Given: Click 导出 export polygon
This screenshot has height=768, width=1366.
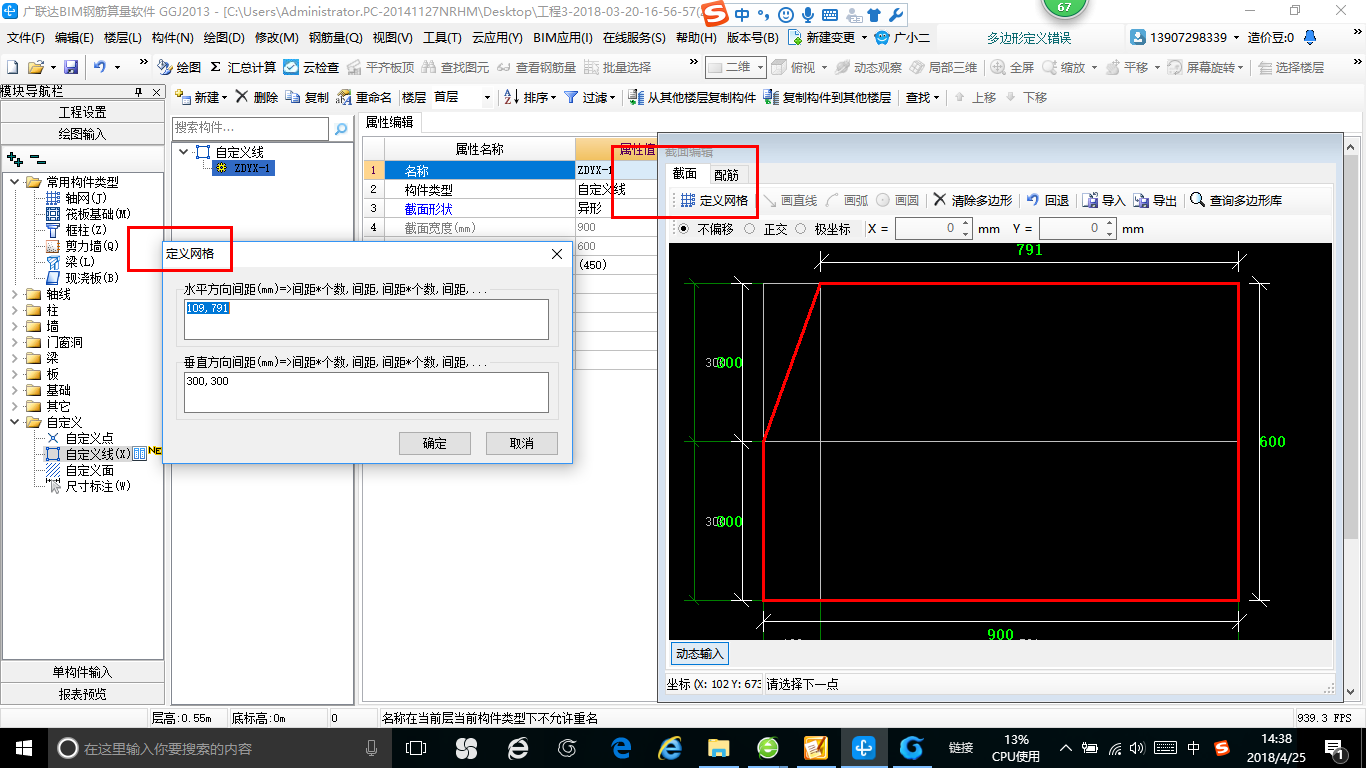Looking at the screenshot, I should (1155, 200).
